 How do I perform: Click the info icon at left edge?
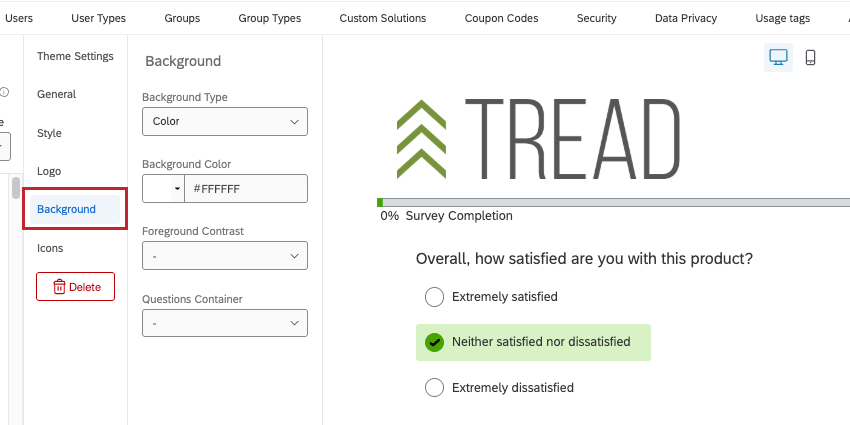(4, 92)
